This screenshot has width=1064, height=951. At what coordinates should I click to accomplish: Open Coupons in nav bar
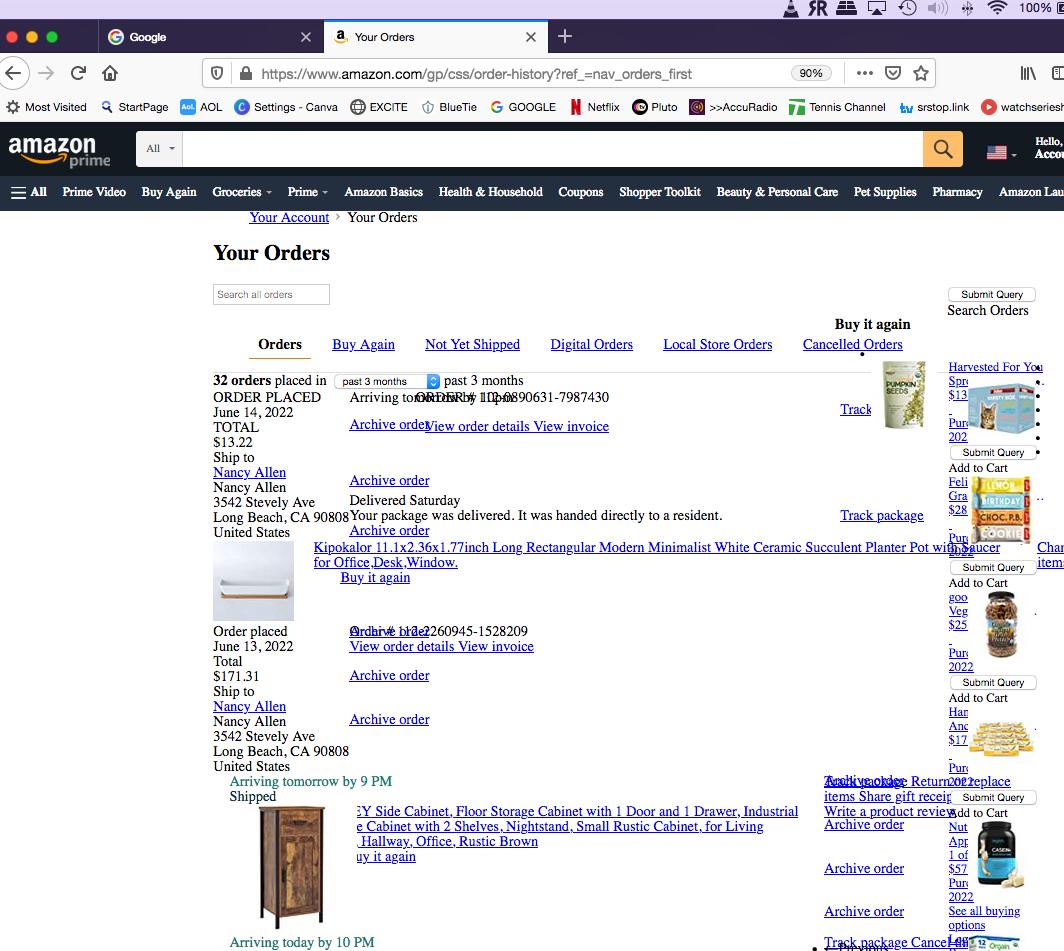(581, 192)
